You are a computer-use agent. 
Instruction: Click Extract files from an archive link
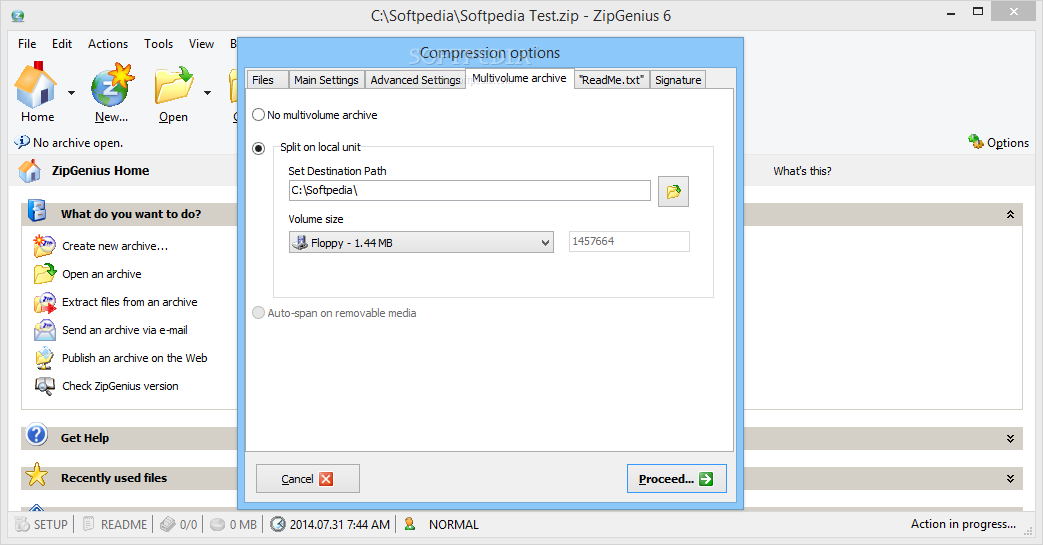pos(130,301)
